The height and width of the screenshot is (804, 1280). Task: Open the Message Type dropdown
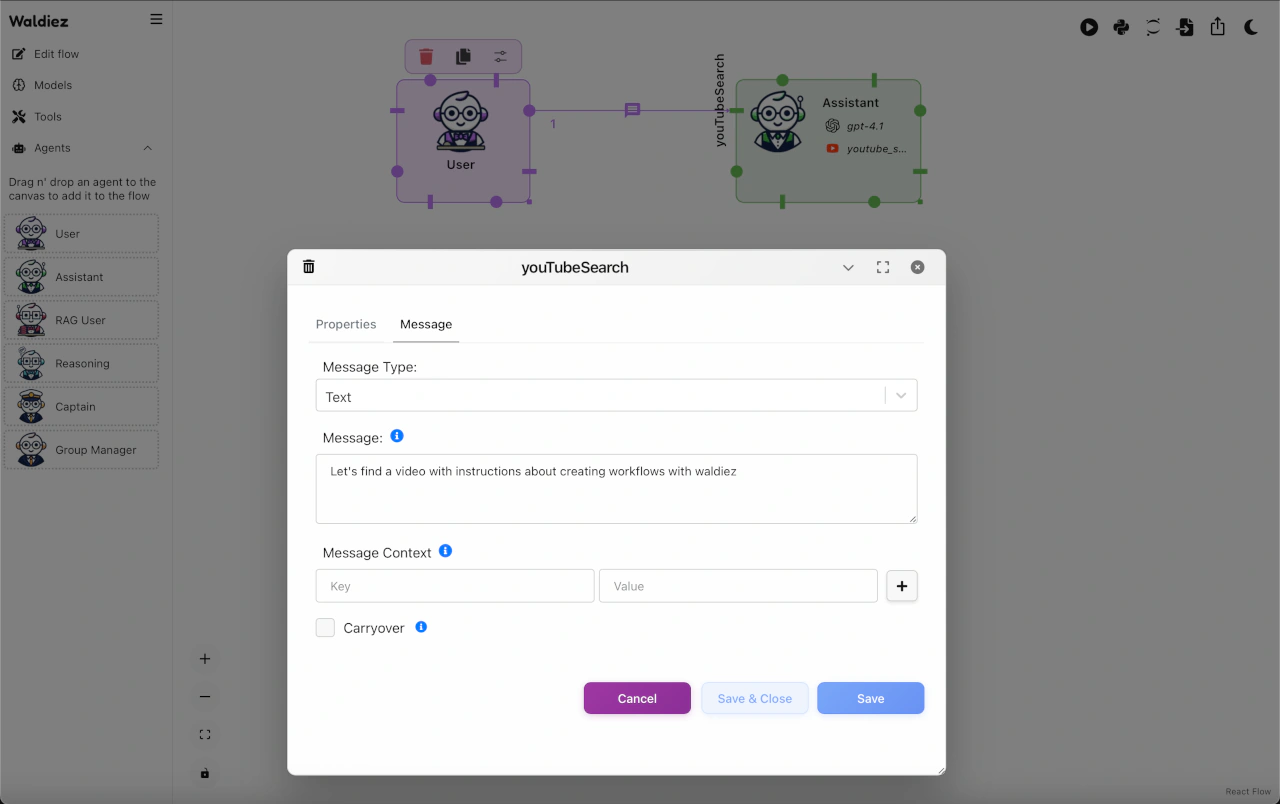(x=616, y=396)
